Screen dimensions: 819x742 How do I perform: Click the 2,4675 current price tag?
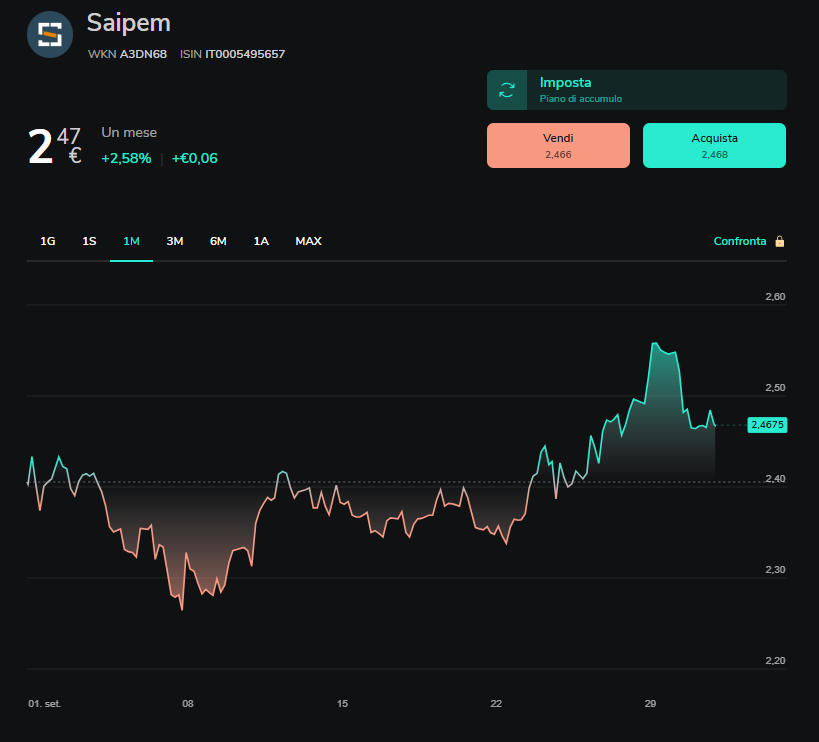[x=767, y=425]
